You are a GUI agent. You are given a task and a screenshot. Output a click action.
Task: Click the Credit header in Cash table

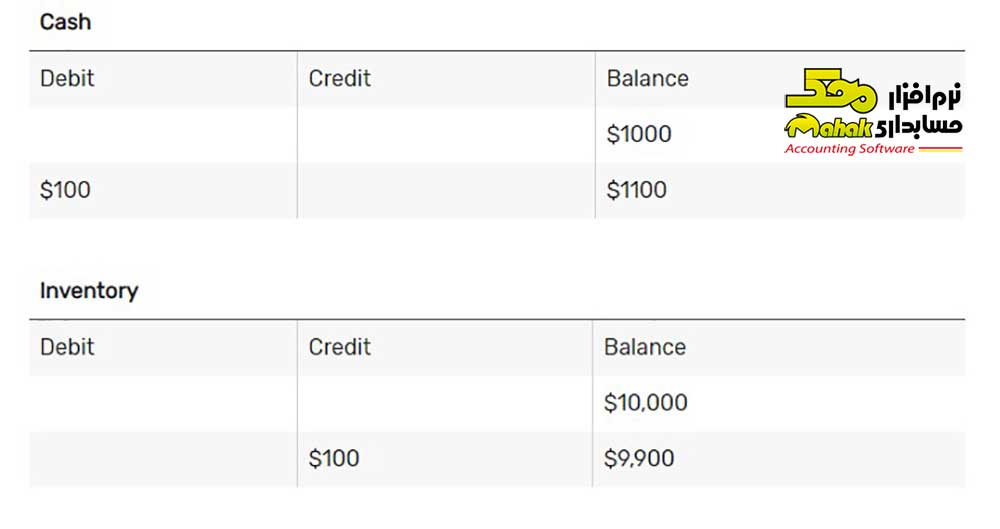(x=339, y=78)
